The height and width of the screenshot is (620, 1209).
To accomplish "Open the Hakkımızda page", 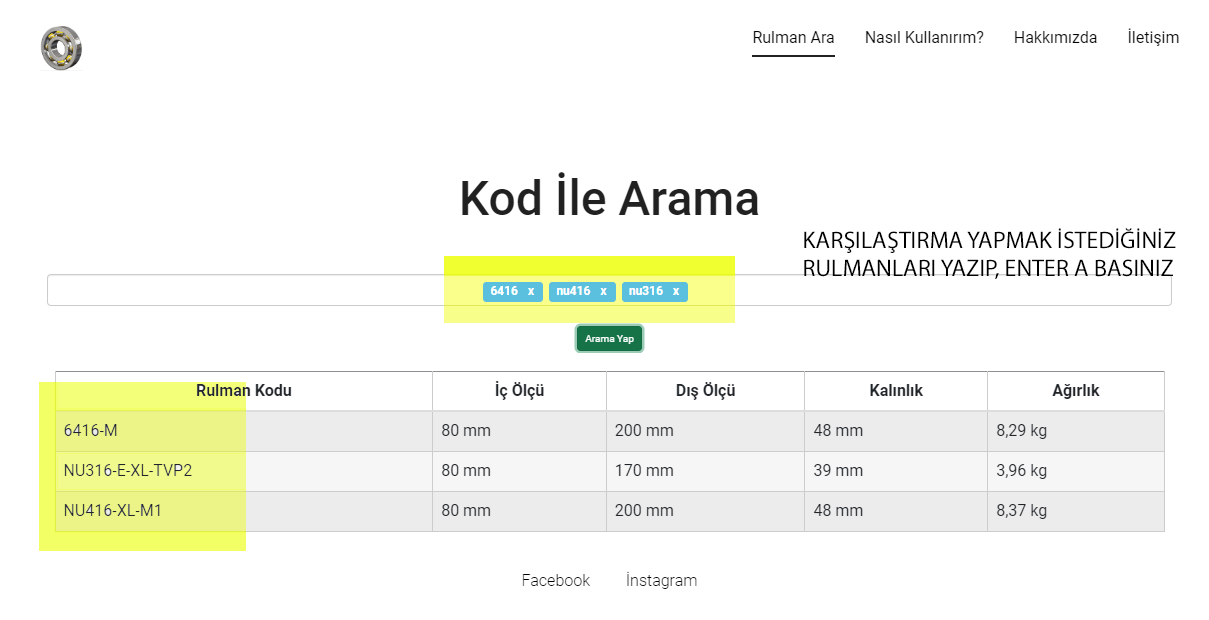I will 1055,38.
